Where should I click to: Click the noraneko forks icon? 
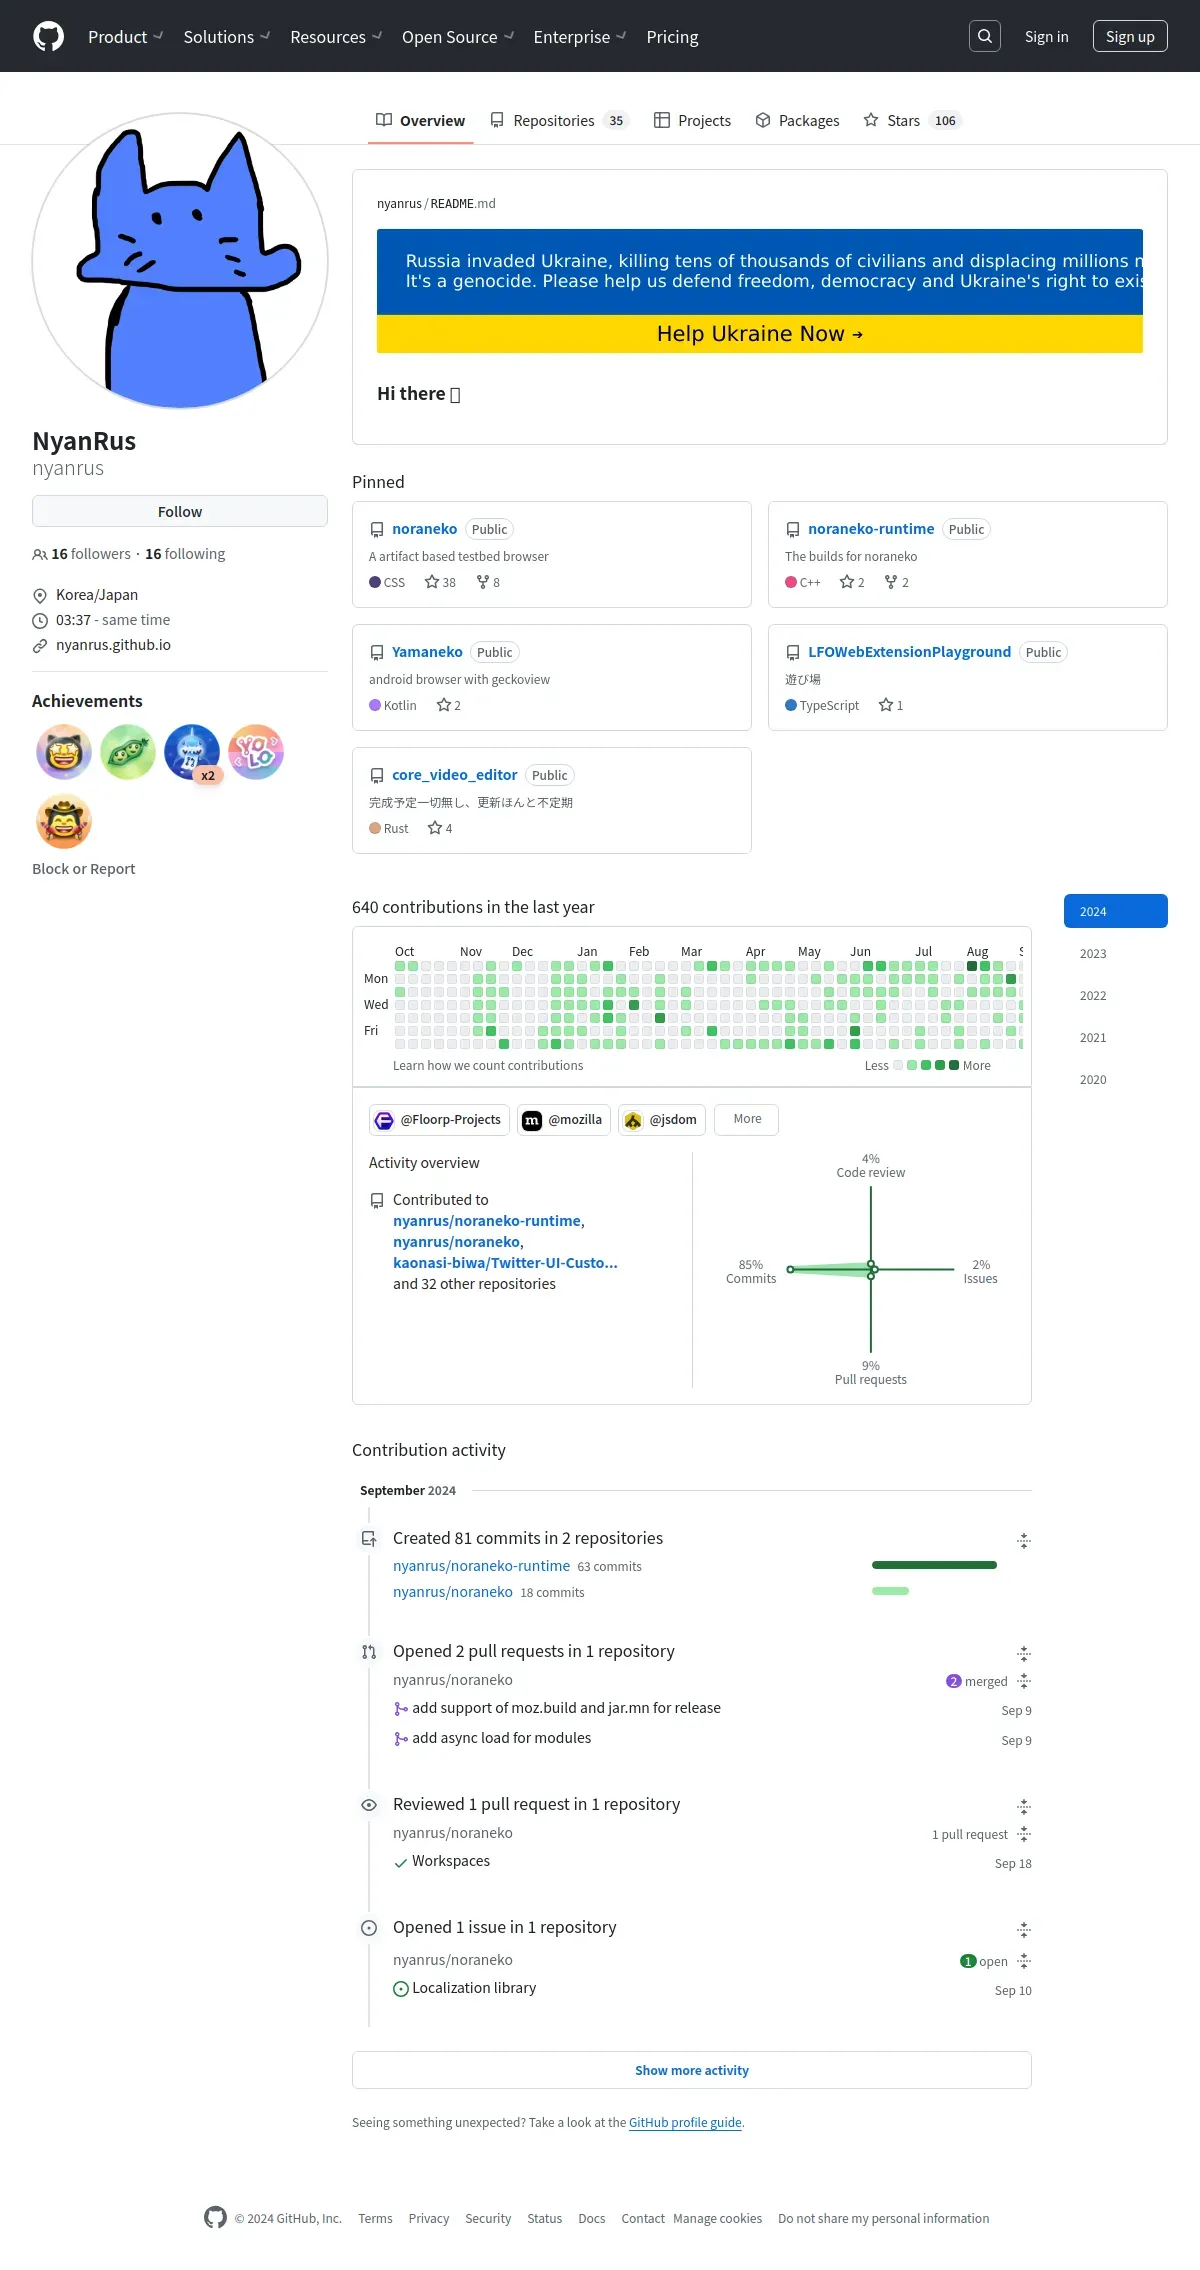pyautogui.click(x=483, y=582)
